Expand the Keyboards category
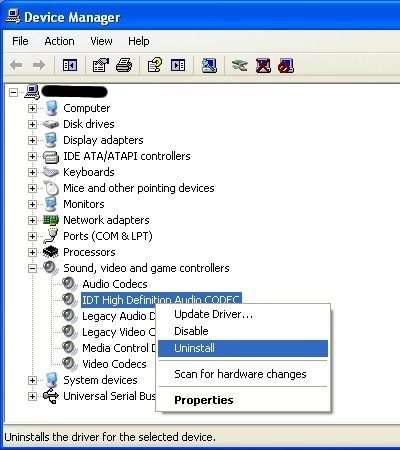This screenshot has width=400, height=450. click(x=32, y=172)
